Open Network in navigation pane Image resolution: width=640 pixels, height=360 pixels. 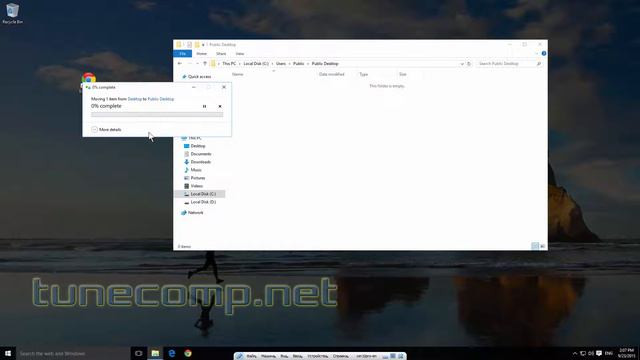pyautogui.click(x=192, y=213)
